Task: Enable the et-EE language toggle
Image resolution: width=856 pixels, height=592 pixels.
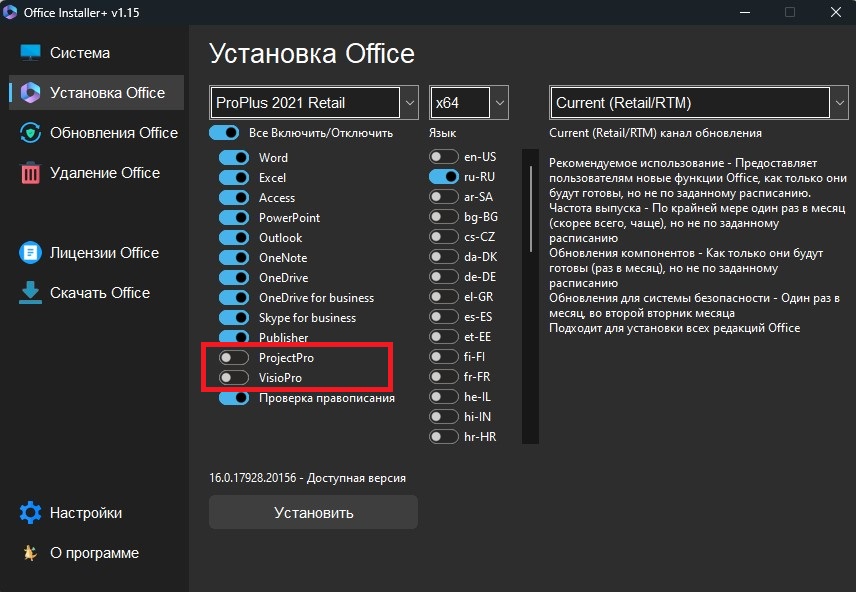Action: pyautogui.click(x=443, y=336)
